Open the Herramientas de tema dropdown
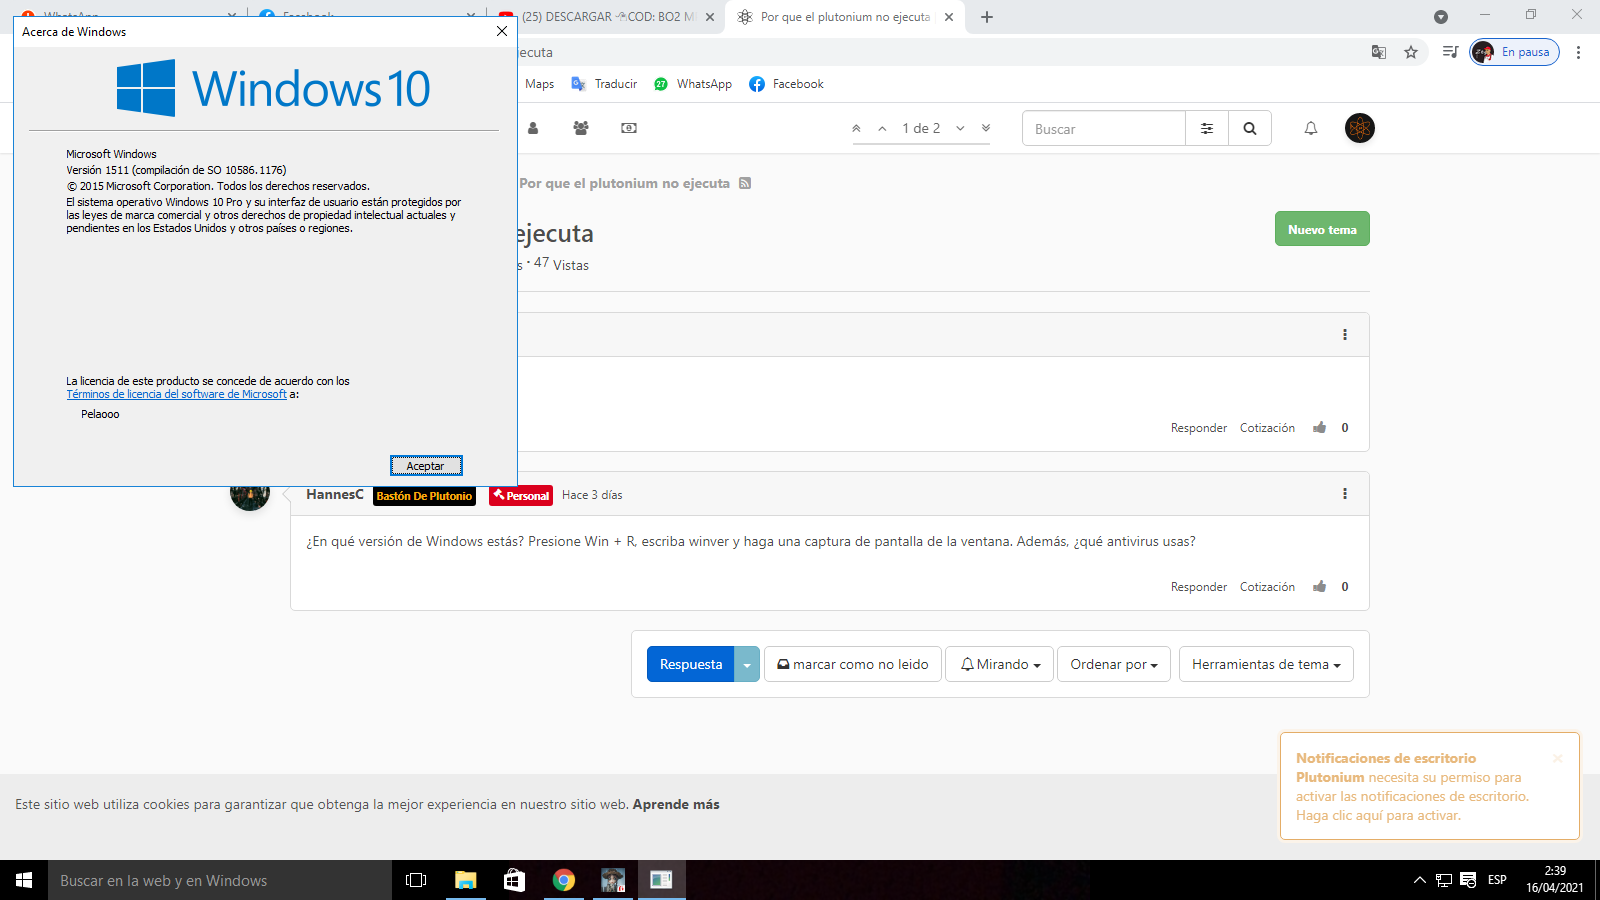The image size is (1600, 900). (x=1266, y=664)
